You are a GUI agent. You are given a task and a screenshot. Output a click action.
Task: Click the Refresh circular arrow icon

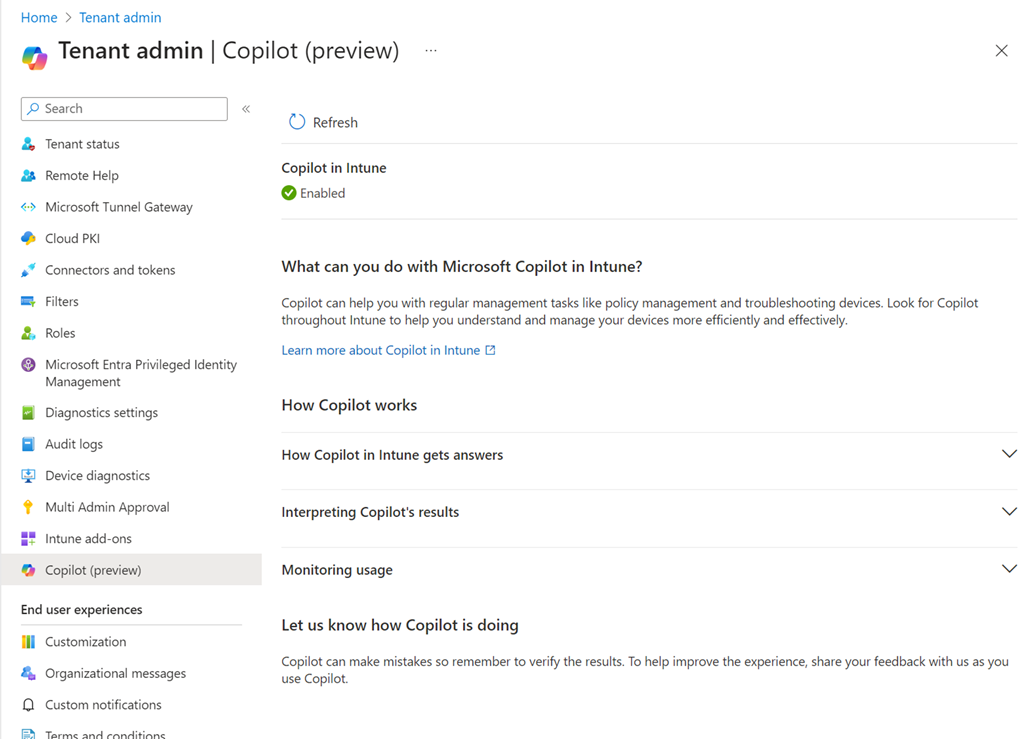[297, 122]
